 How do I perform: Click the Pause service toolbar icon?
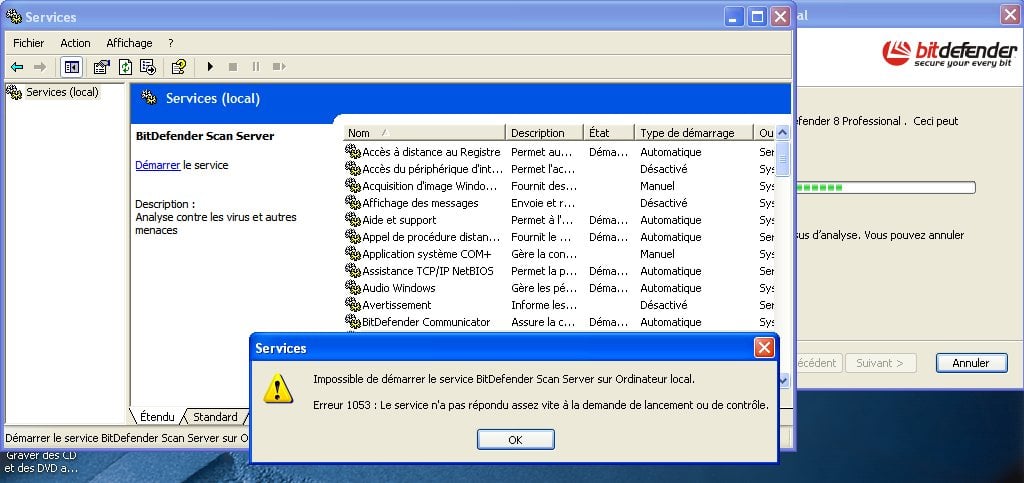point(255,67)
